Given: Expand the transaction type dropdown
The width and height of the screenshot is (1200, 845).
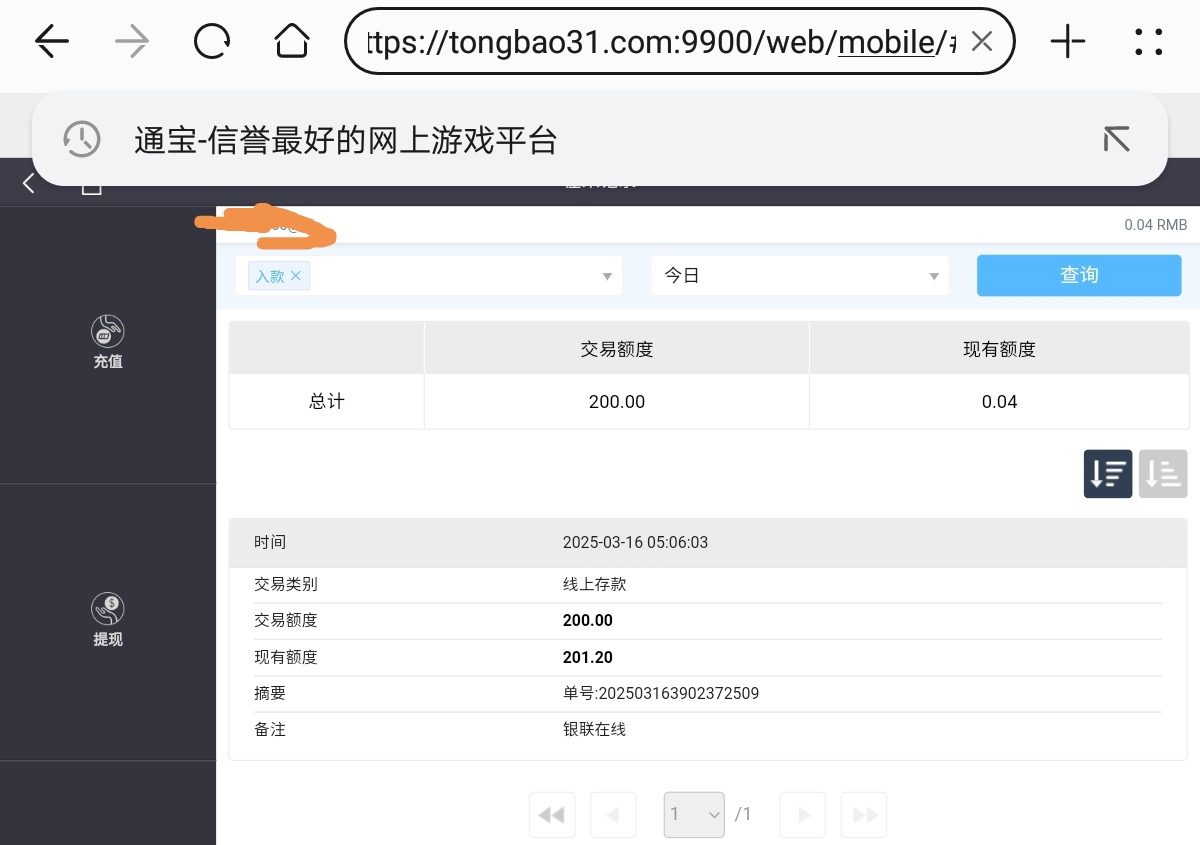Looking at the screenshot, I should [606, 276].
